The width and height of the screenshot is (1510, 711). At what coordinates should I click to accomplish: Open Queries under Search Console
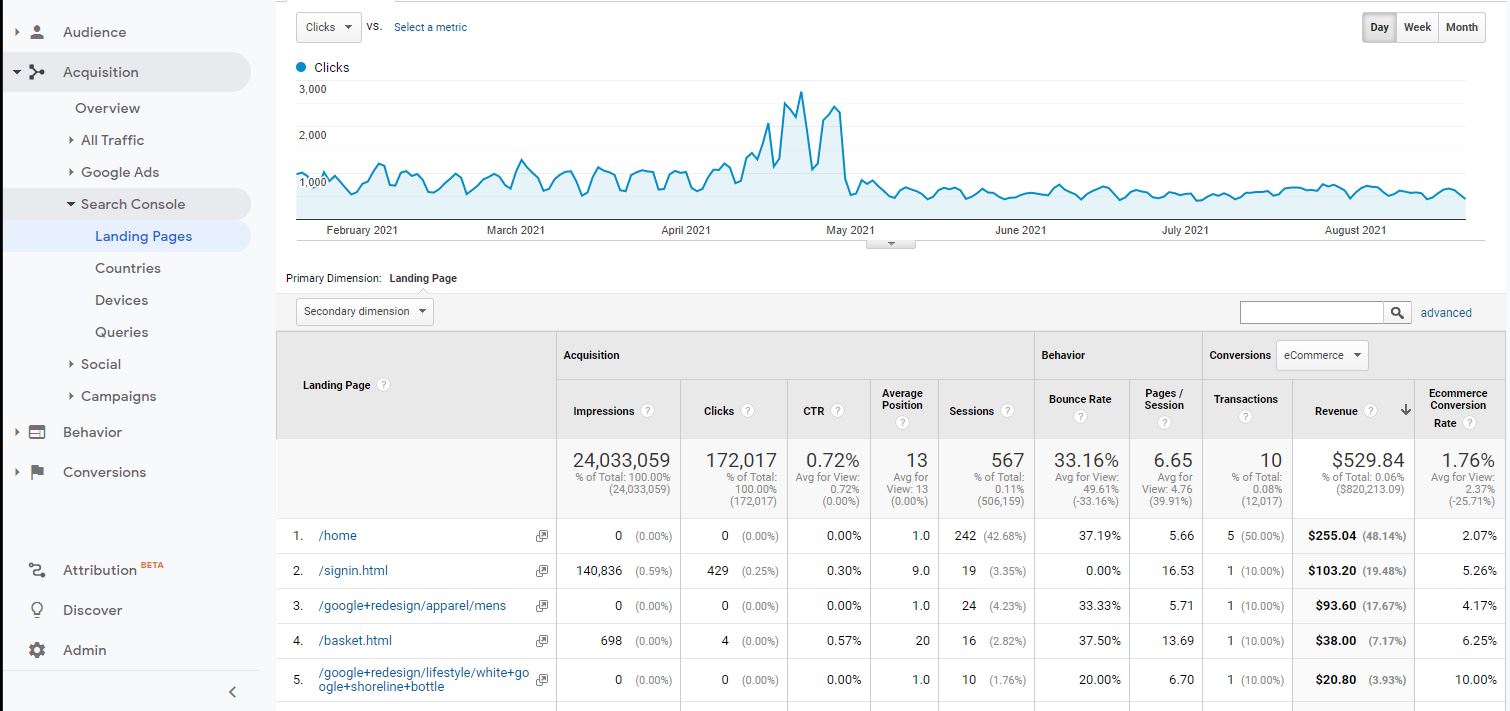click(x=121, y=332)
